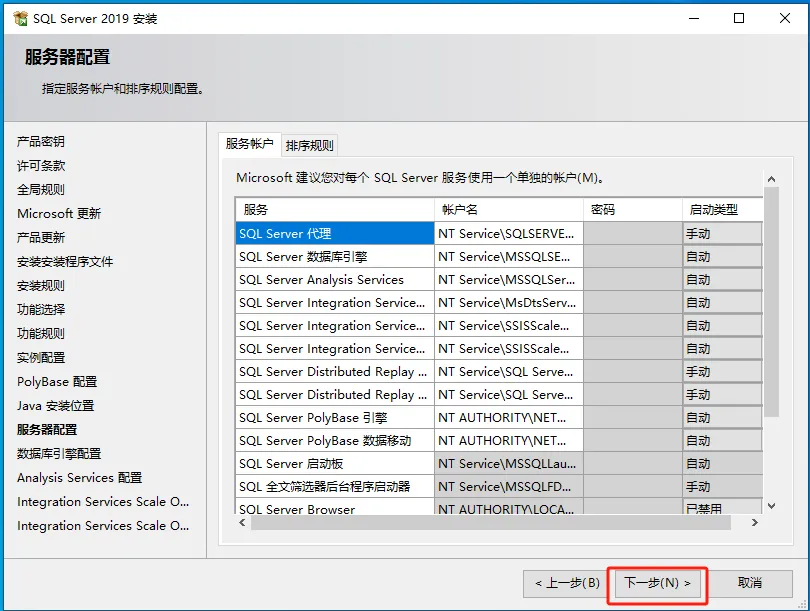Close the setup window with the X button

point(785,19)
